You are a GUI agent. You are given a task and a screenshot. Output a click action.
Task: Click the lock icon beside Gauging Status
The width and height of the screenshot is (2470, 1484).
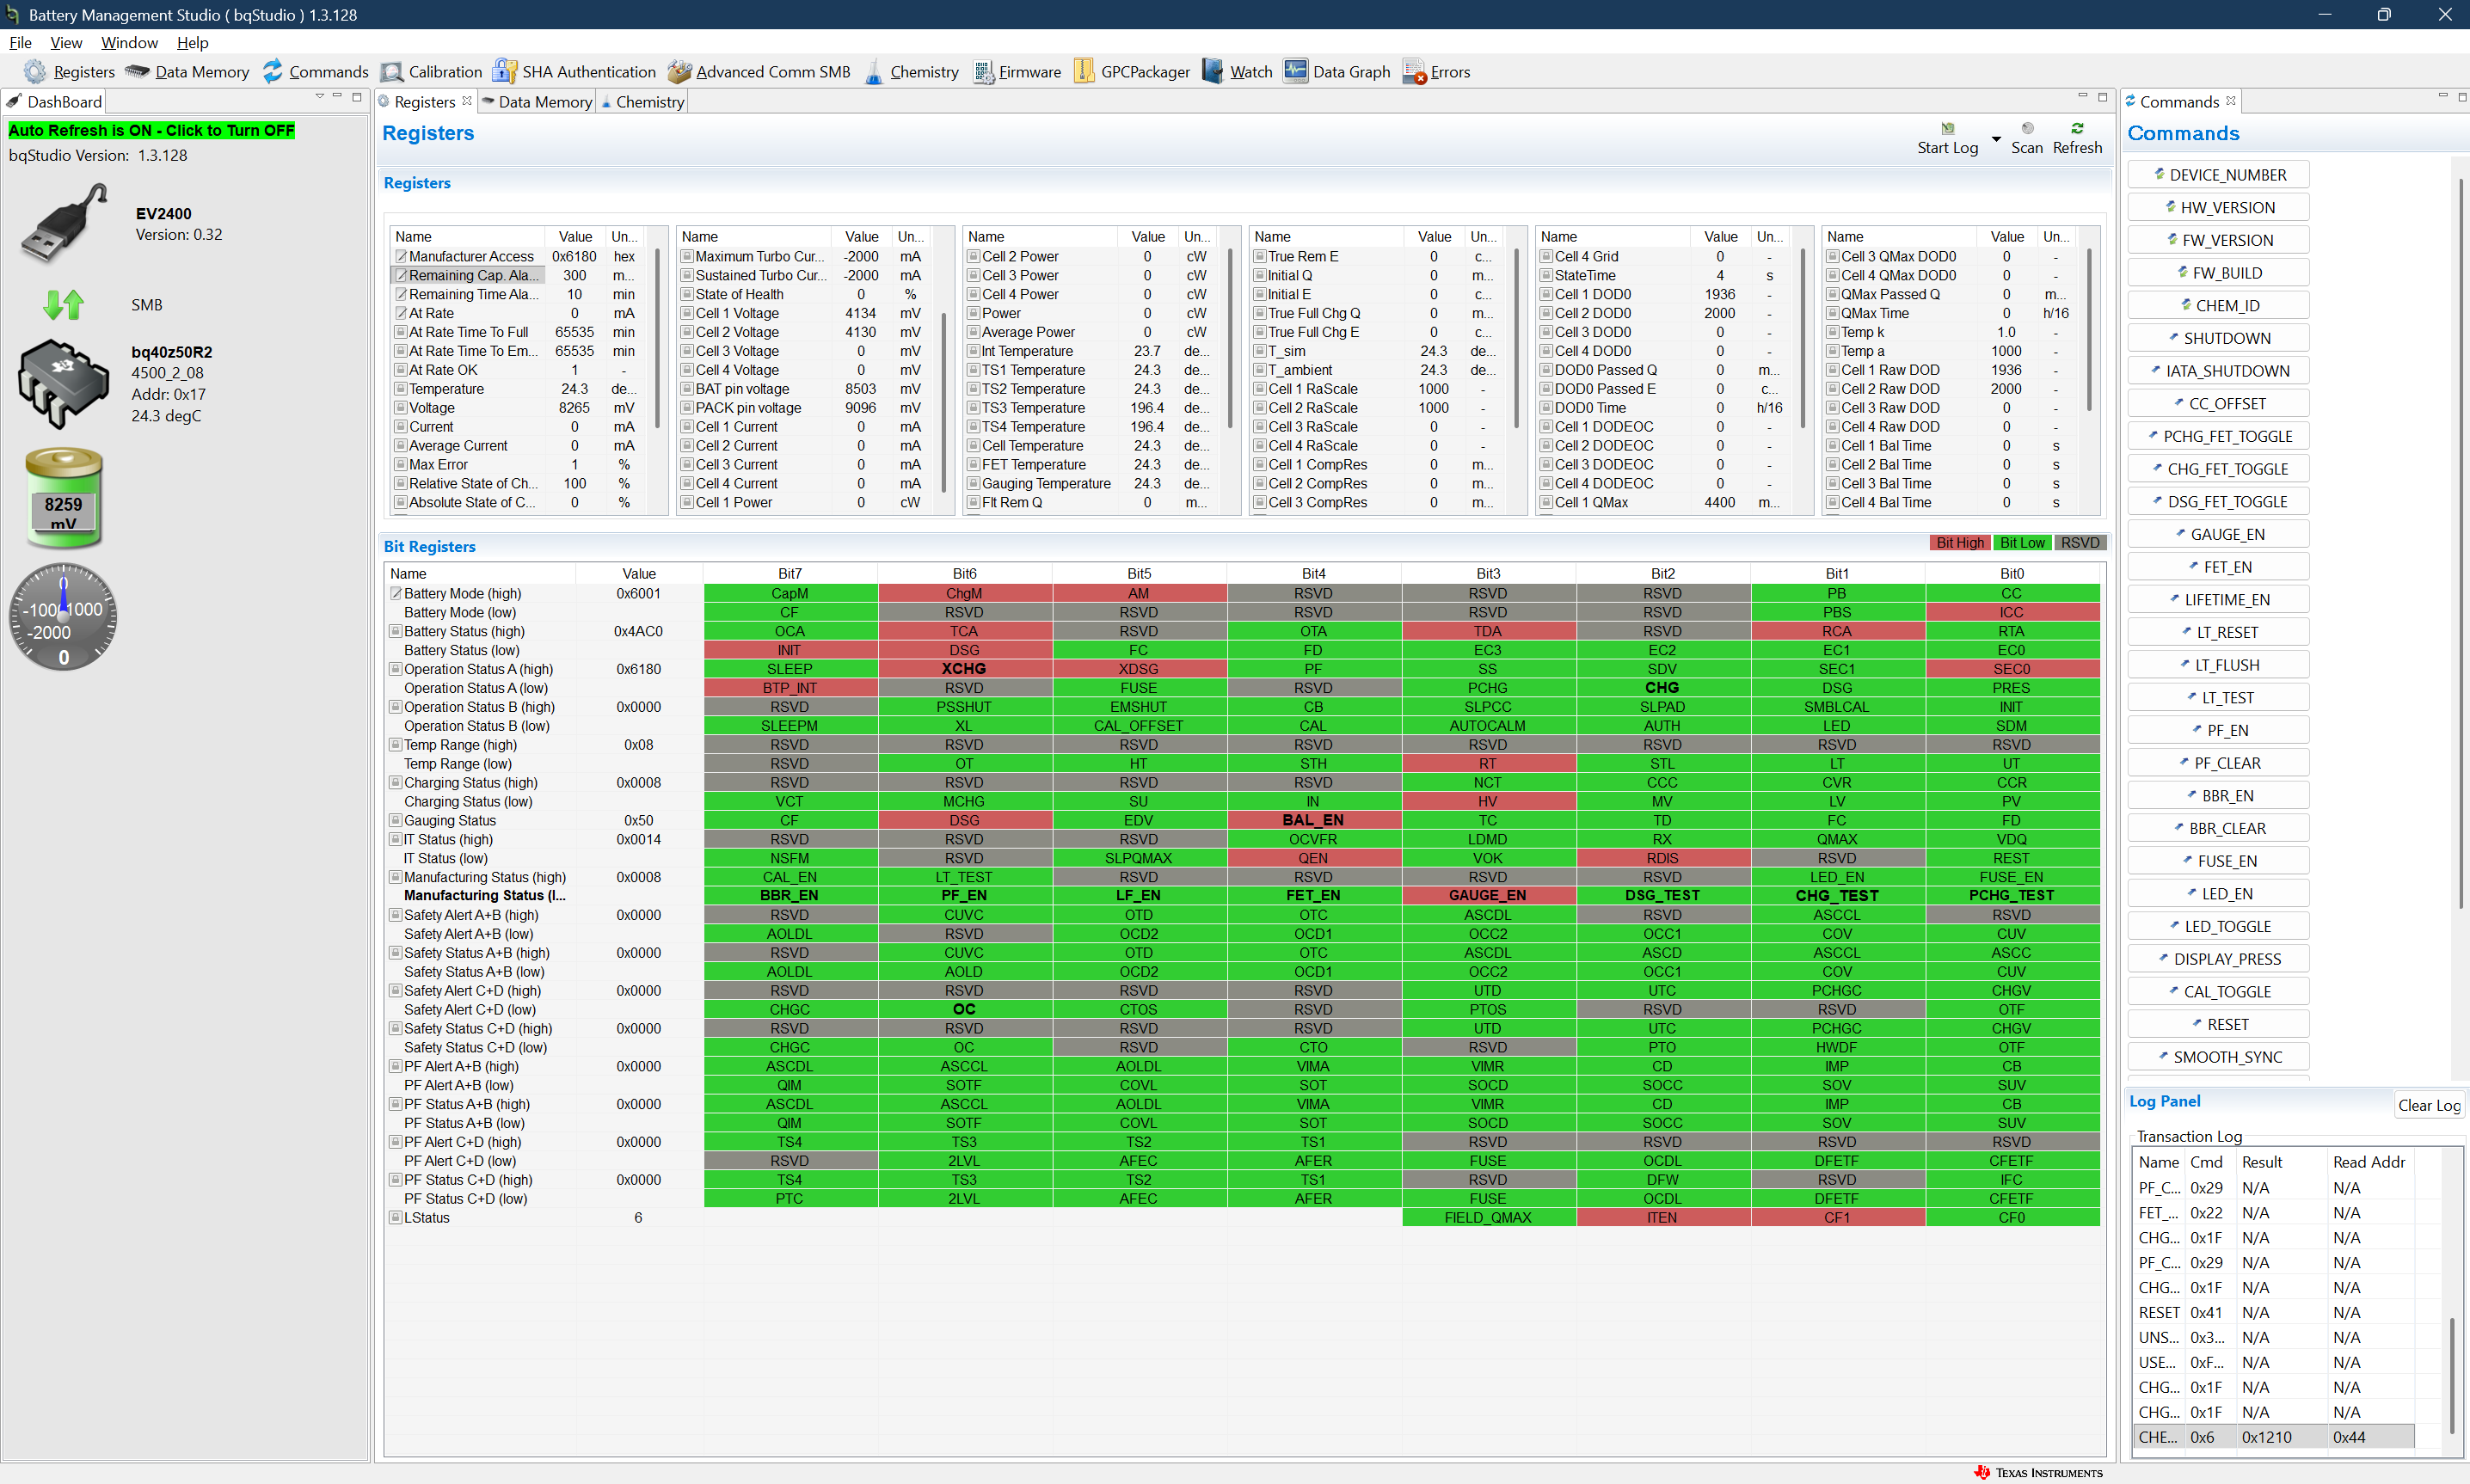click(x=396, y=821)
